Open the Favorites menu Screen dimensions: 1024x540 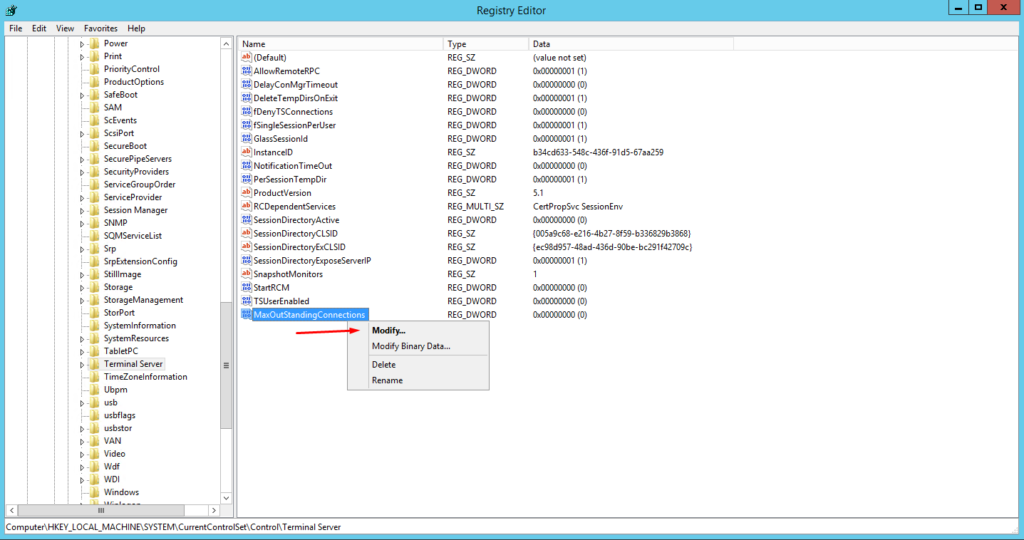(100, 29)
